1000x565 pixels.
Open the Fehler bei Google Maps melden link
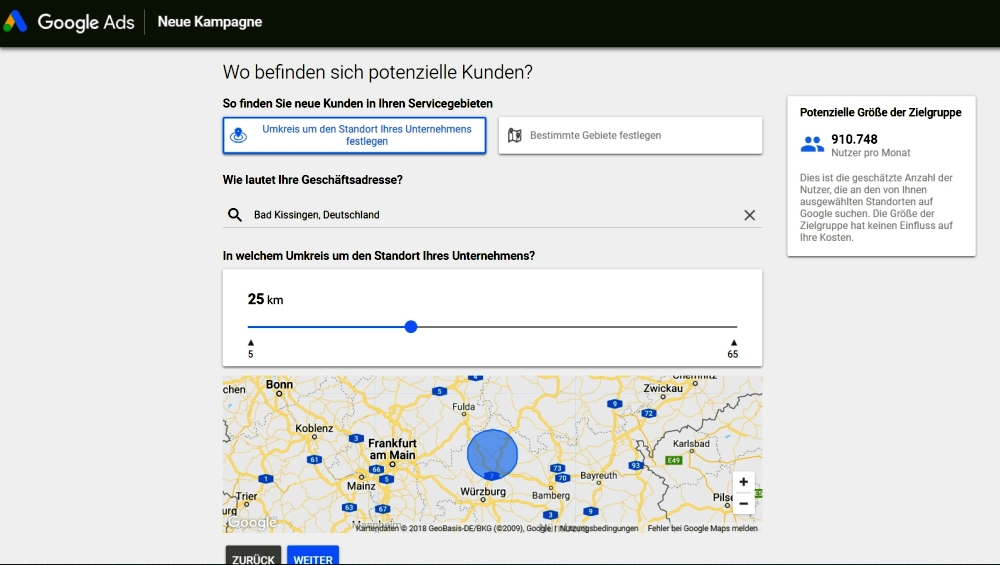tap(702, 528)
